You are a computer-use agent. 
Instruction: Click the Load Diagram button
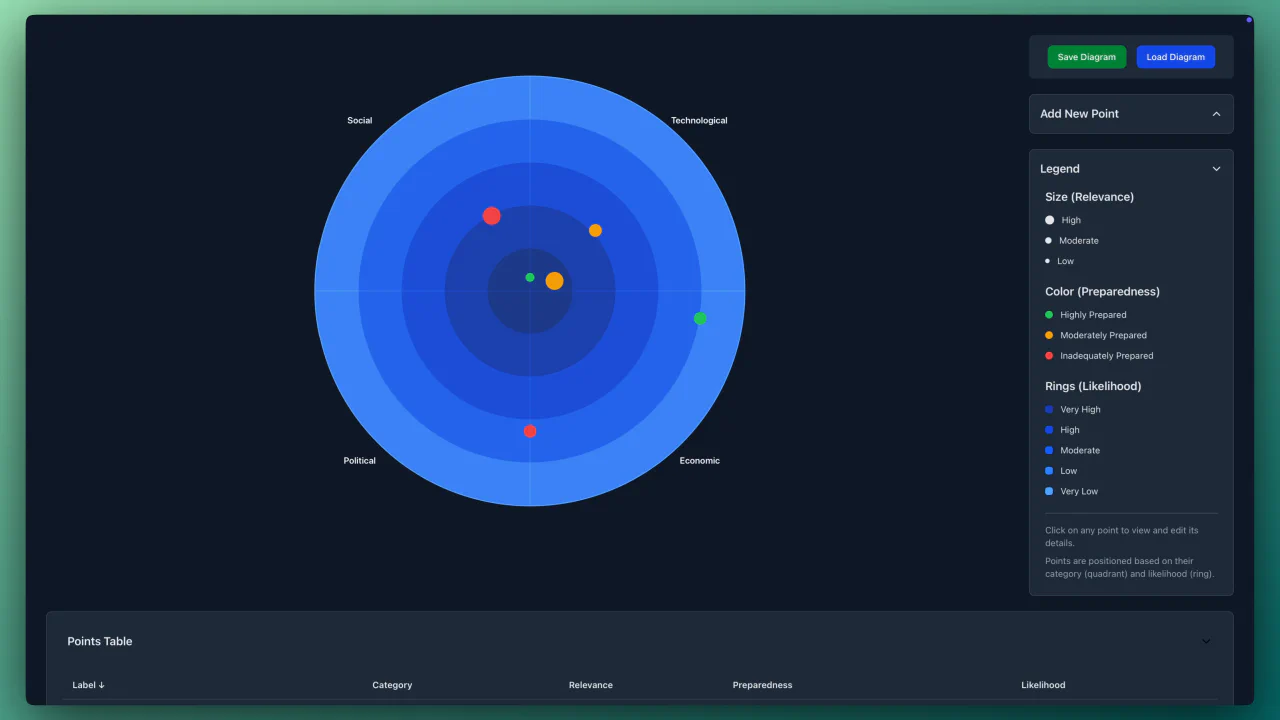[1175, 57]
